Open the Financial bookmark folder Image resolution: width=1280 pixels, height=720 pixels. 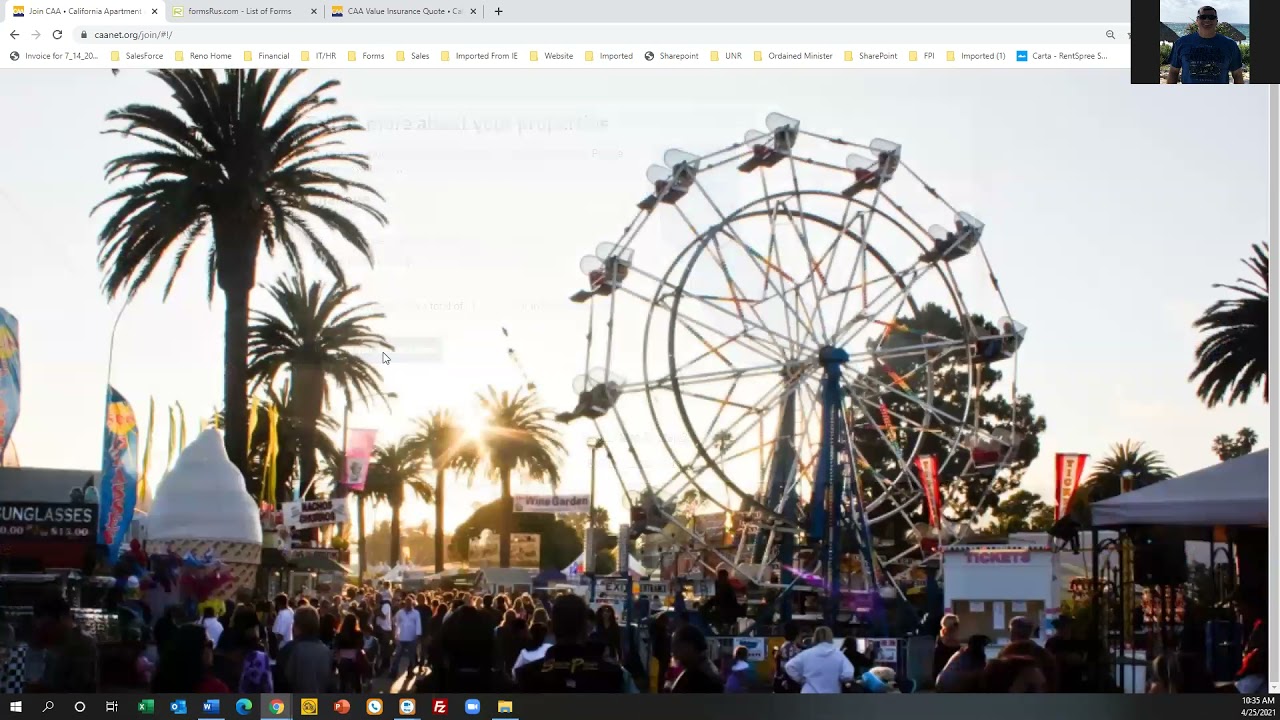click(266, 56)
